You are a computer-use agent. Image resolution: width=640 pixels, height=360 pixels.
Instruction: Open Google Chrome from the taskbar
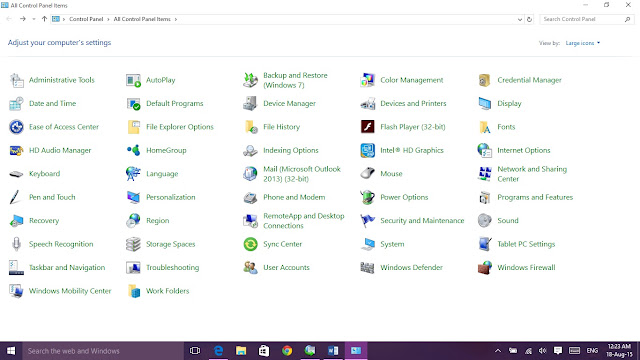[x=287, y=351]
